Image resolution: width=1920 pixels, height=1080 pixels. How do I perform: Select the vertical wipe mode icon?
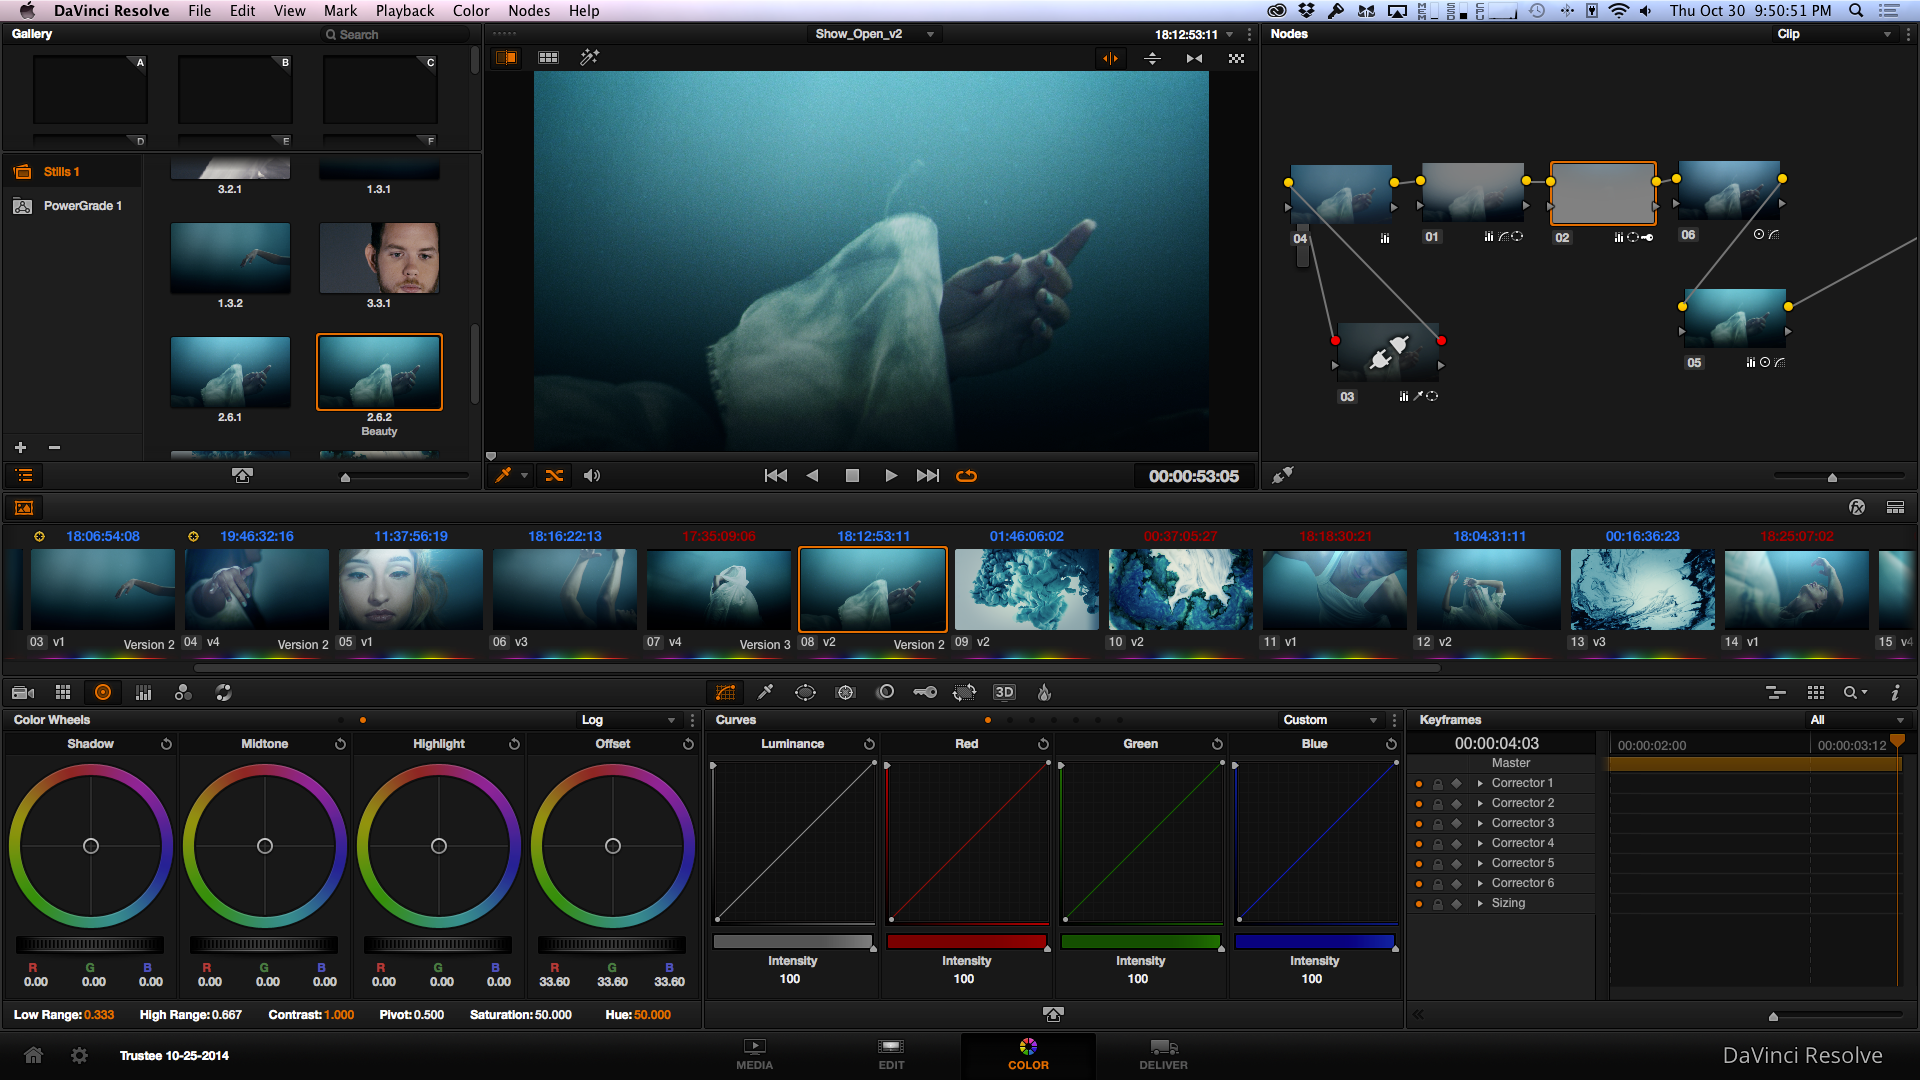pos(1152,58)
